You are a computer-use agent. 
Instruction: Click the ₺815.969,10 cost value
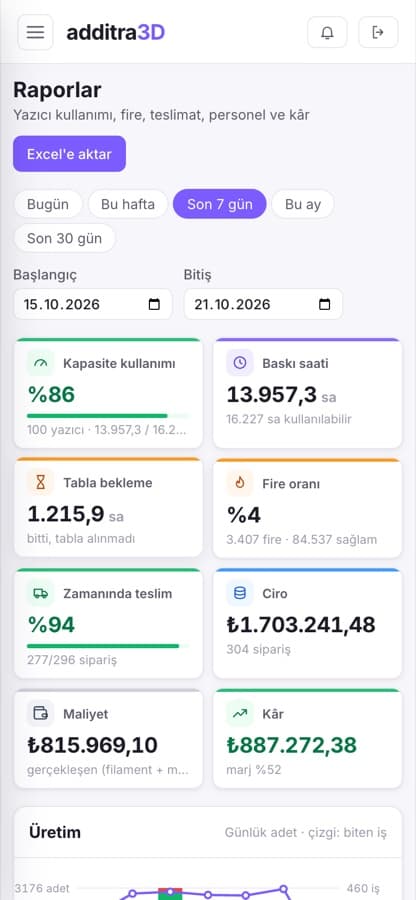(92, 746)
